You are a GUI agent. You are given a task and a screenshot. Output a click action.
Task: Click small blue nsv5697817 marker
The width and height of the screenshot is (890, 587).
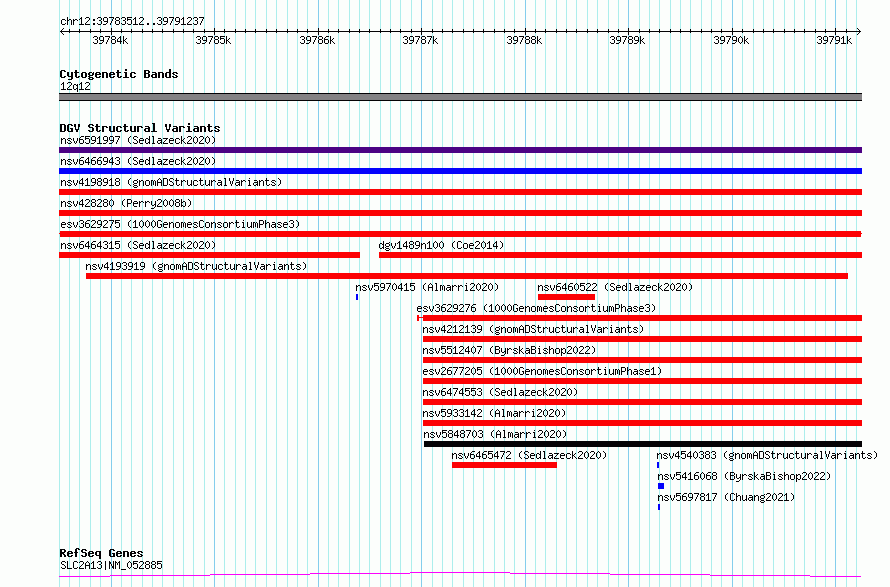pos(659,507)
